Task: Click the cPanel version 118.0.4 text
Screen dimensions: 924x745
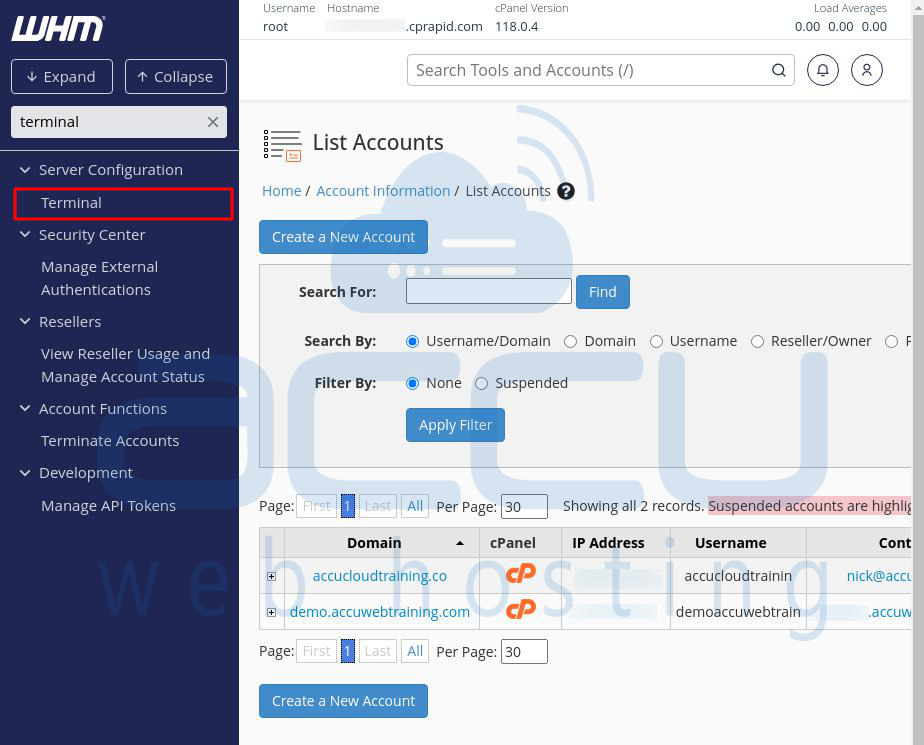Action: tap(517, 27)
